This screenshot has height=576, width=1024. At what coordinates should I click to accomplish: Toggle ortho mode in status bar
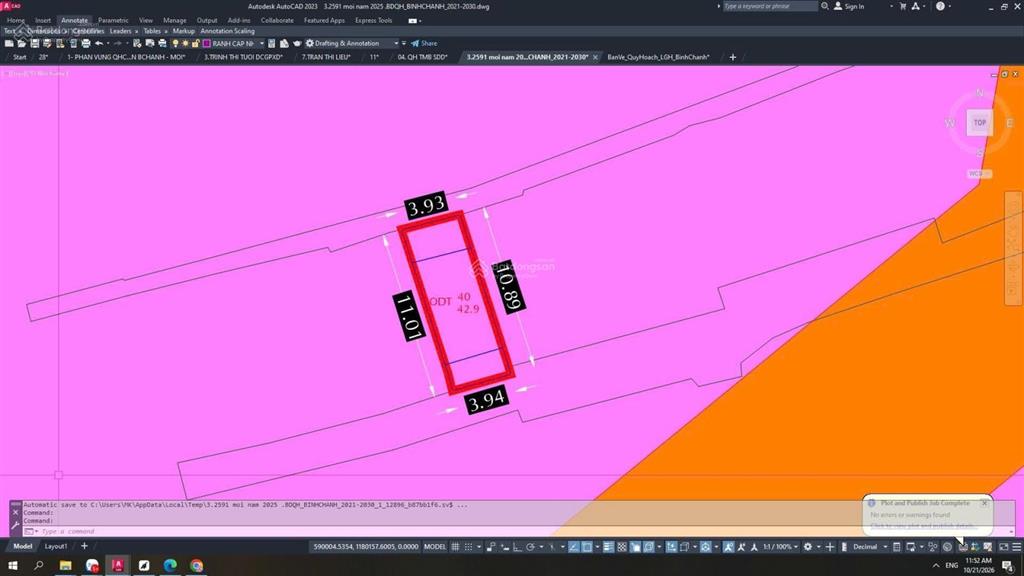pos(517,547)
